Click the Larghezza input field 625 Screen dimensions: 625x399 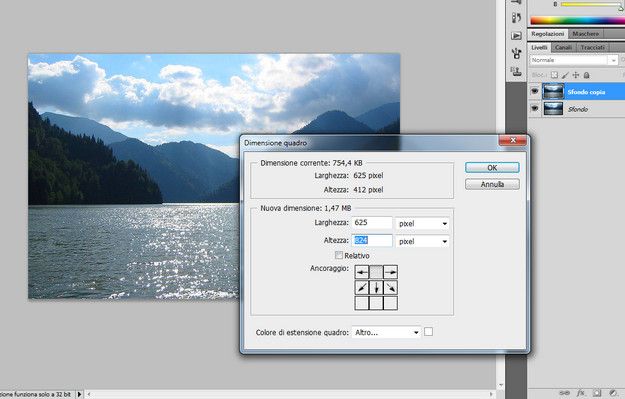(x=371, y=223)
